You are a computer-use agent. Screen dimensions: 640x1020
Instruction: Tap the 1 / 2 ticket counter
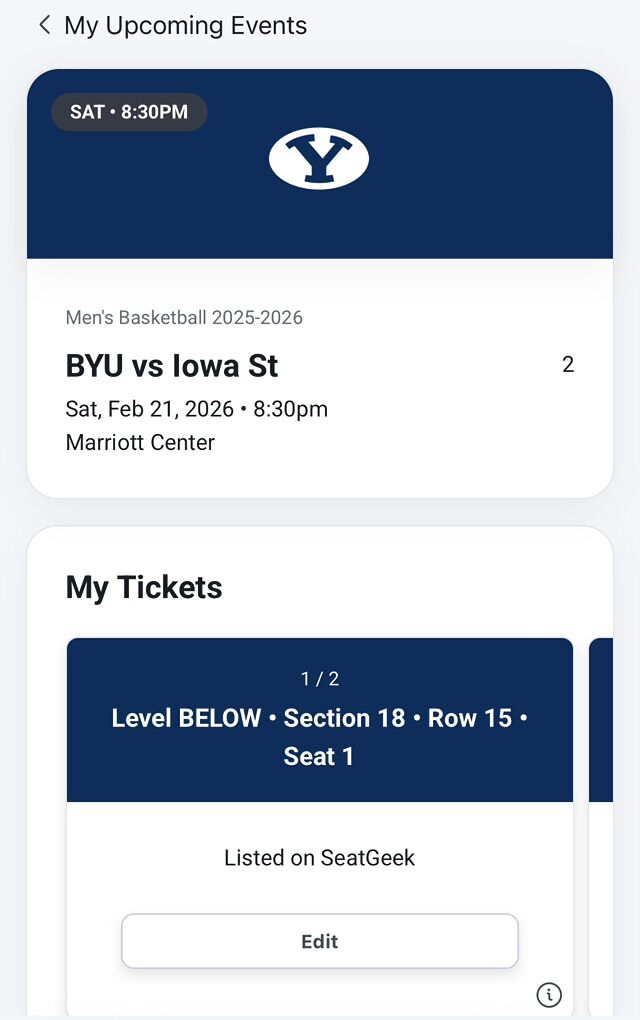pyautogui.click(x=320, y=679)
